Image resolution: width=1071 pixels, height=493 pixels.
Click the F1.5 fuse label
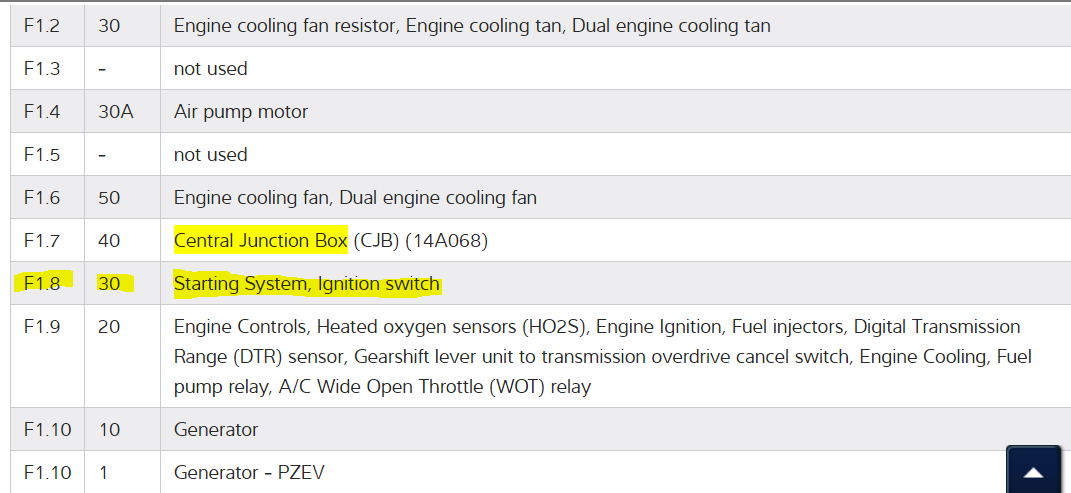[x=42, y=155]
